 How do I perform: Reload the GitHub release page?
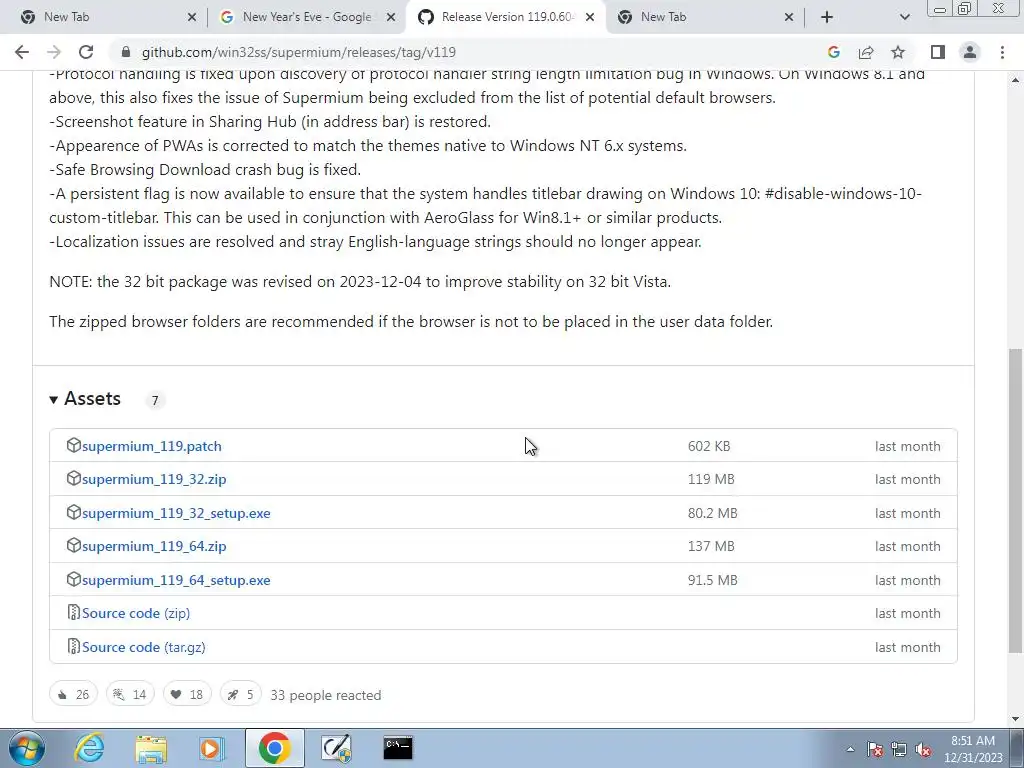[x=86, y=52]
